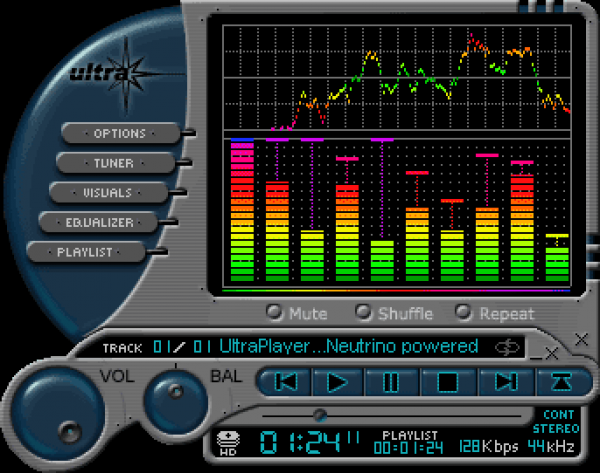
Task: Pause playback
Action: [x=391, y=382]
